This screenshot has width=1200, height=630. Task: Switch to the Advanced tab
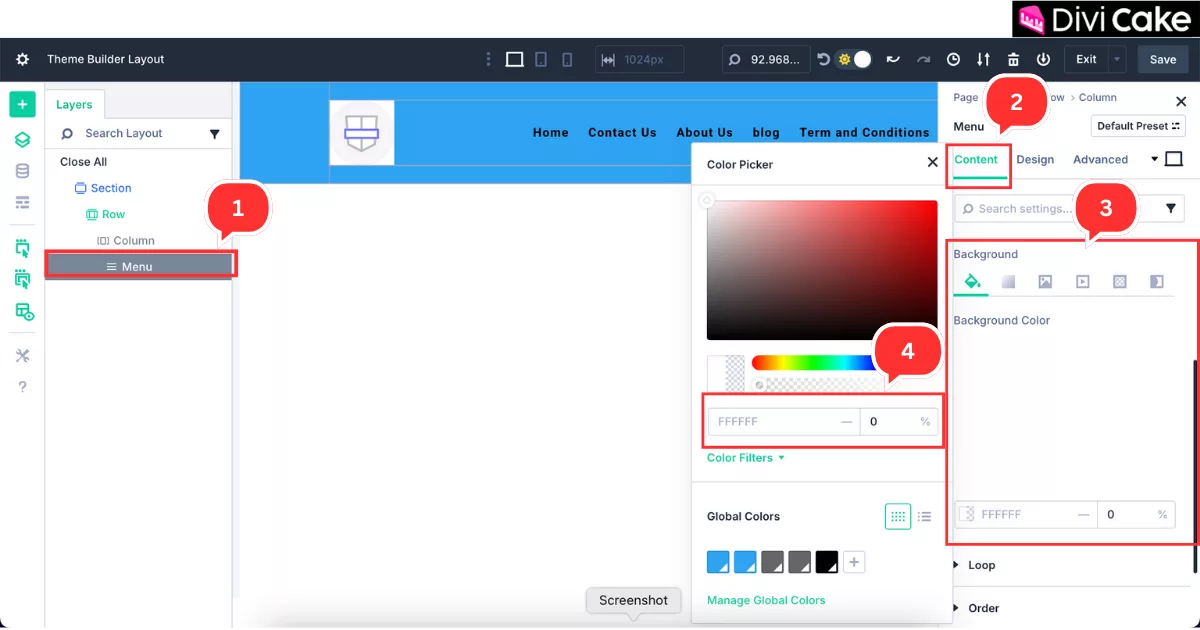[1100, 159]
